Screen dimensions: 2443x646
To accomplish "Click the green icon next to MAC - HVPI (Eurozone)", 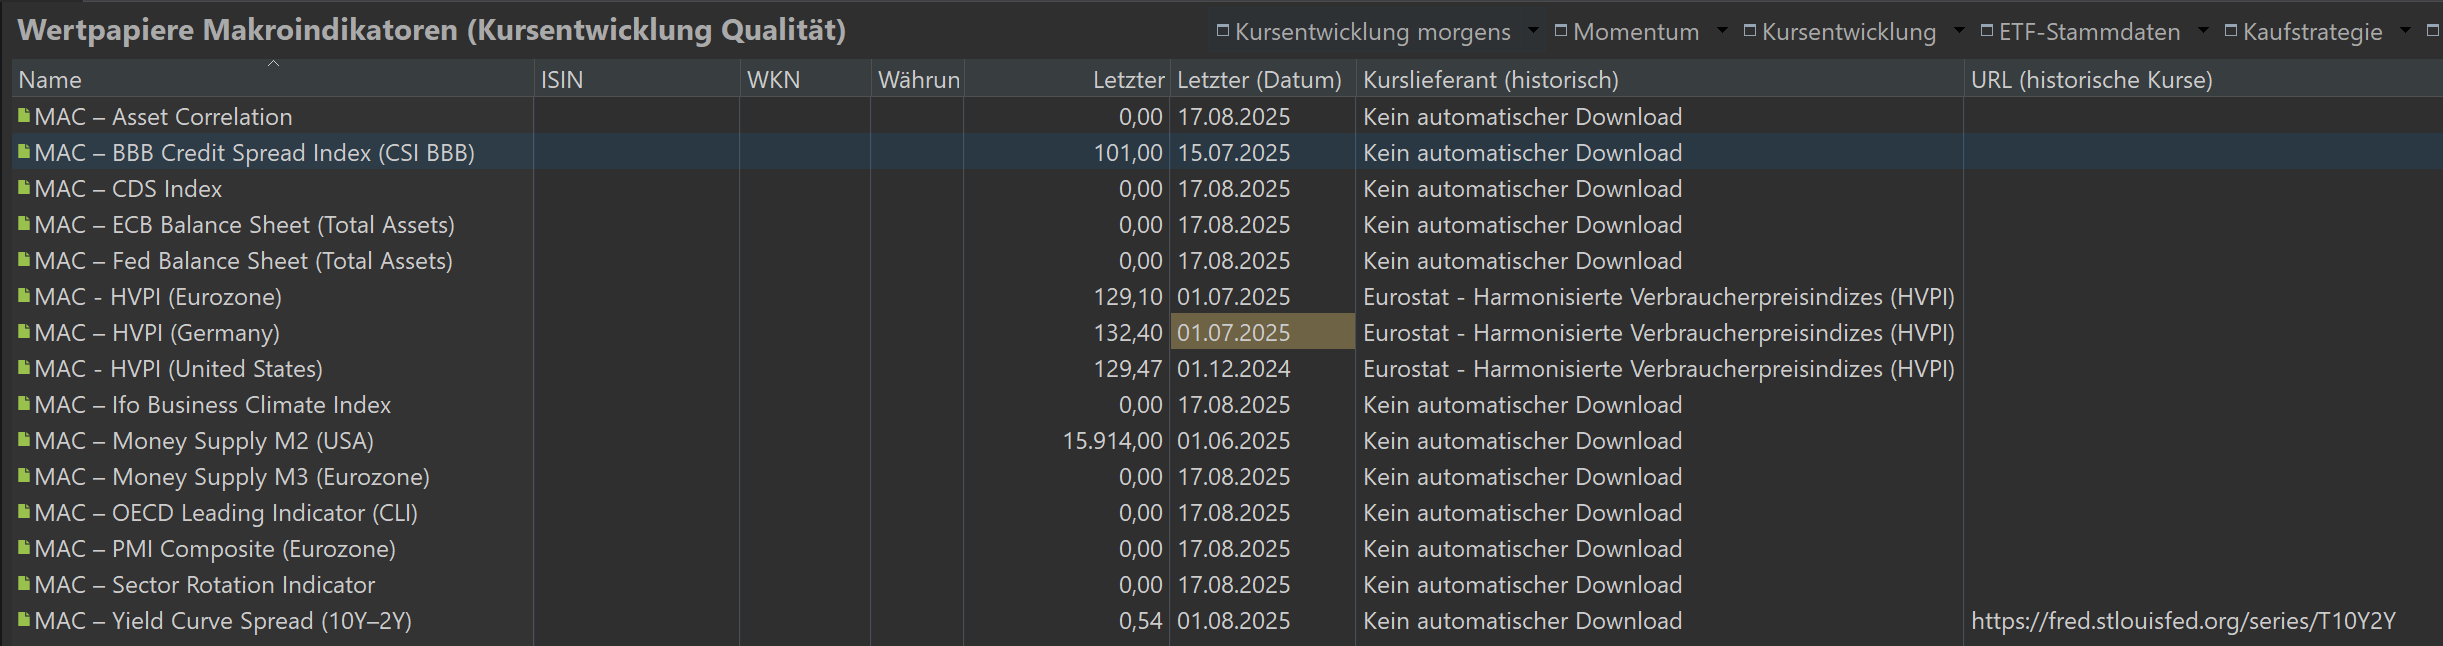I will [24, 296].
